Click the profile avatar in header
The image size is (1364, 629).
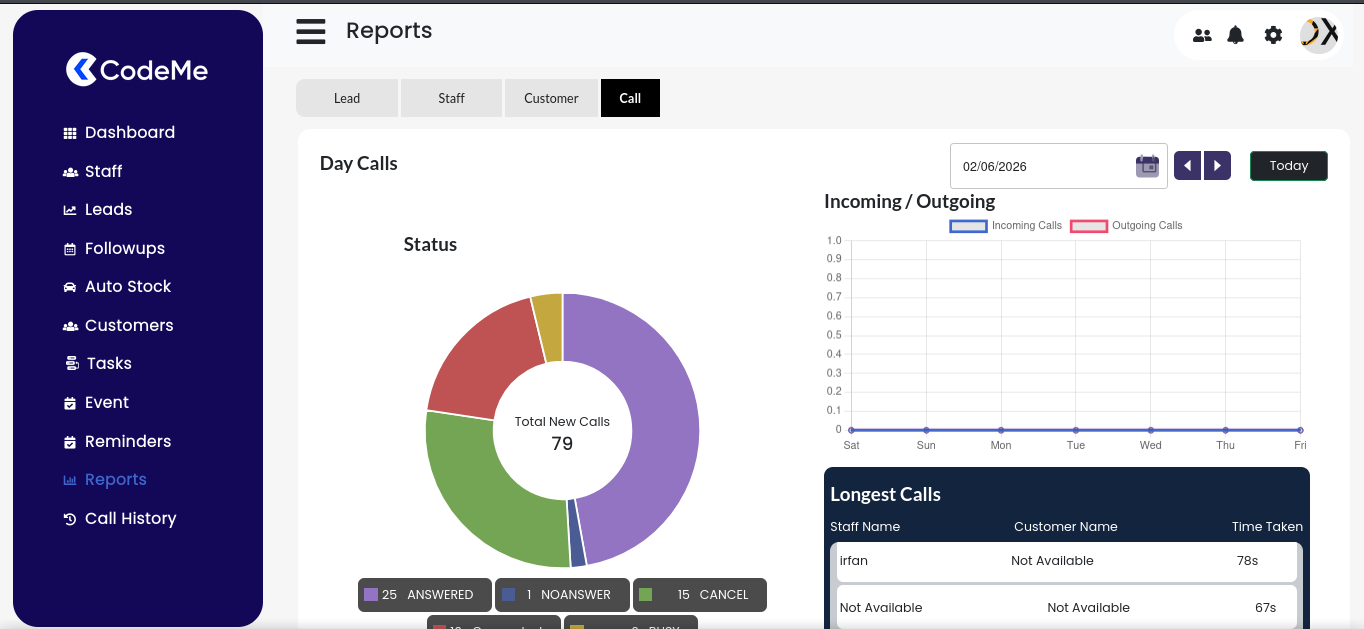(1319, 35)
